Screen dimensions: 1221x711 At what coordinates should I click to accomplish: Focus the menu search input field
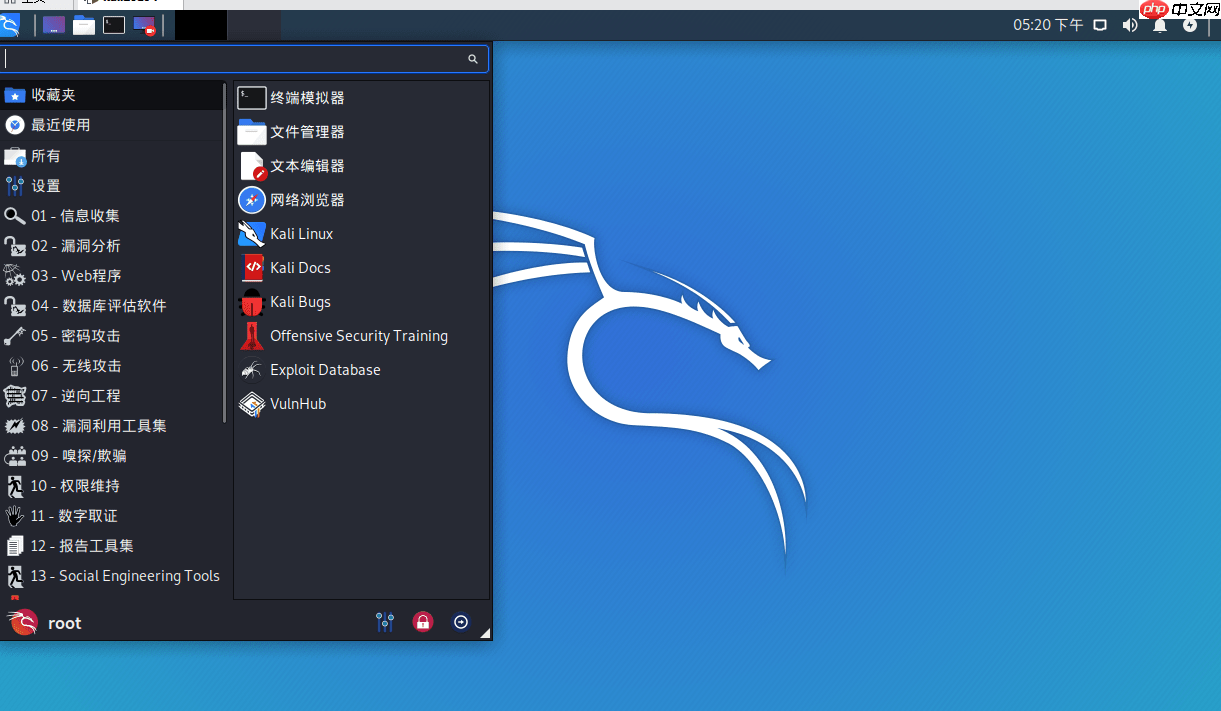[245, 59]
